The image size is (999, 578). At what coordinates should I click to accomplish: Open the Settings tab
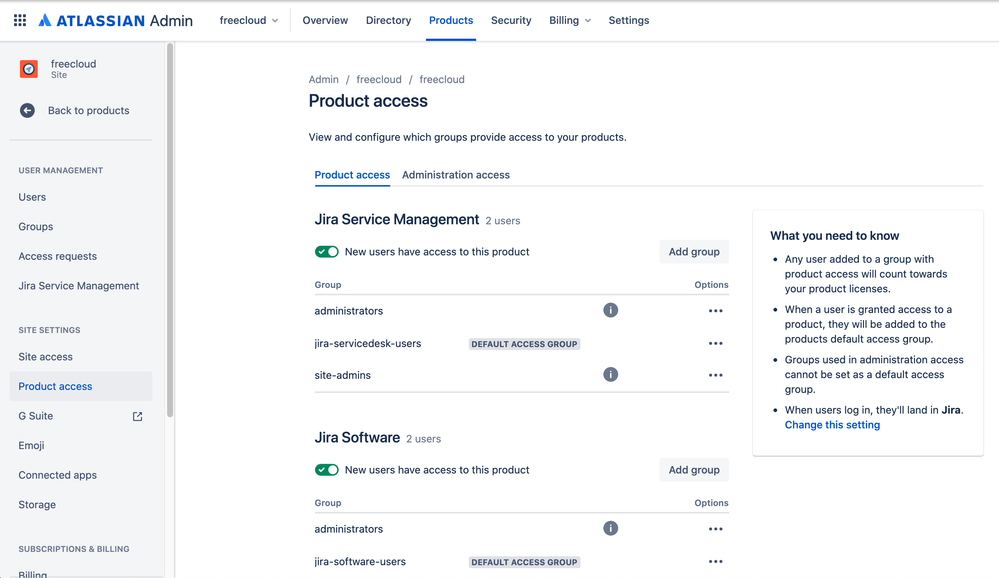point(629,20)
